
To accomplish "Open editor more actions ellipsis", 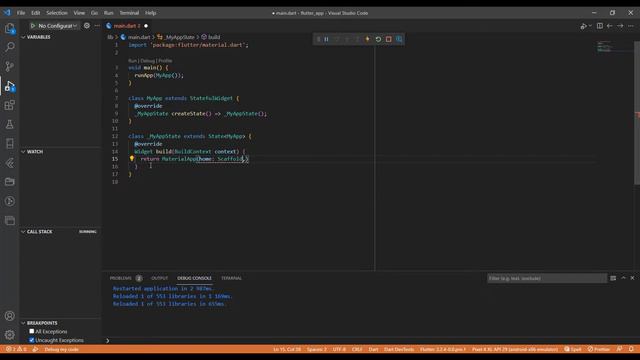I will click(x=631, y=26).
